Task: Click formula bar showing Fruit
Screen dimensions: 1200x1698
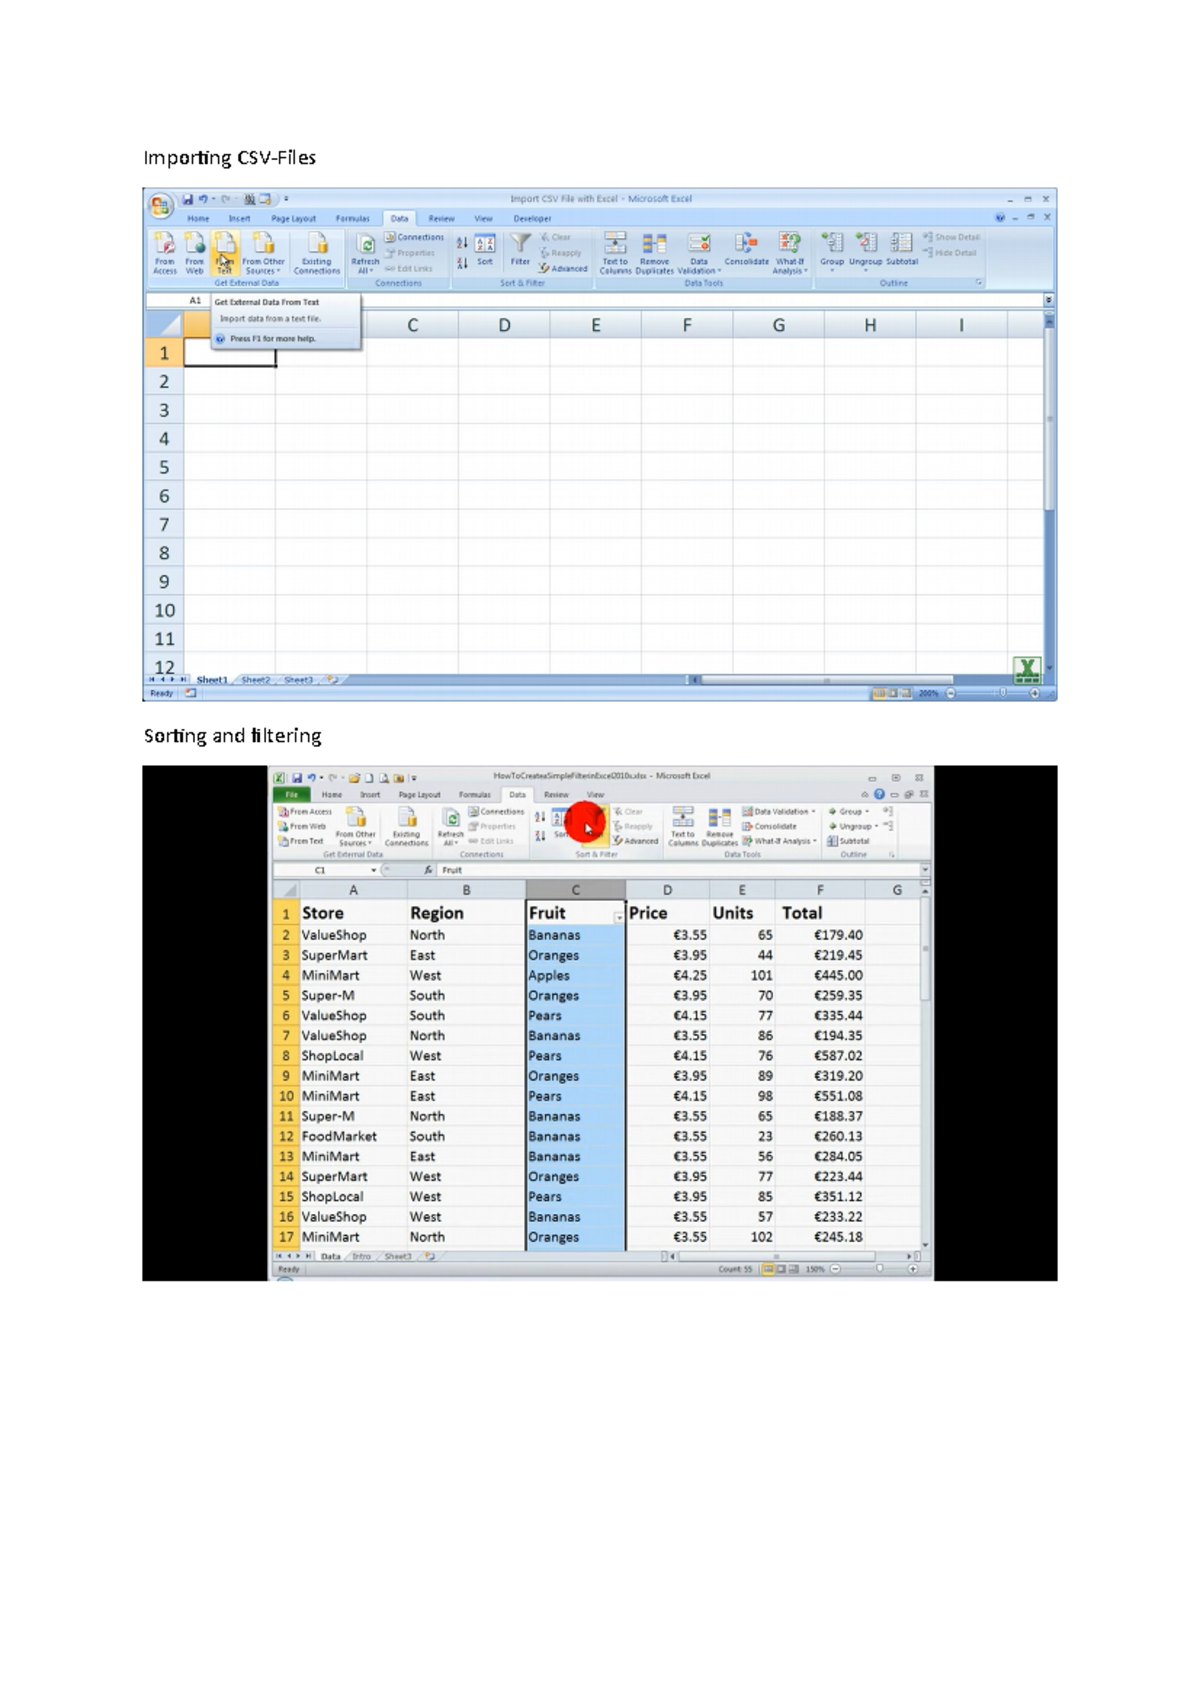Action: (x=680, y=871)
